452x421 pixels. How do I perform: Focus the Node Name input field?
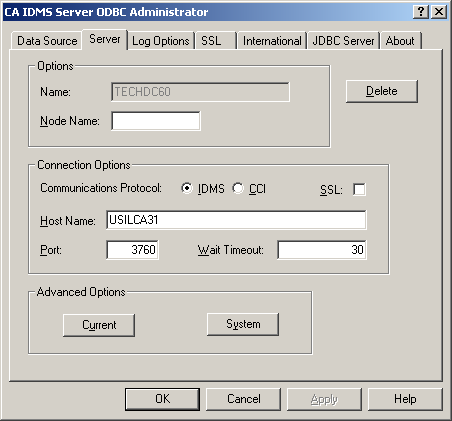156,121
